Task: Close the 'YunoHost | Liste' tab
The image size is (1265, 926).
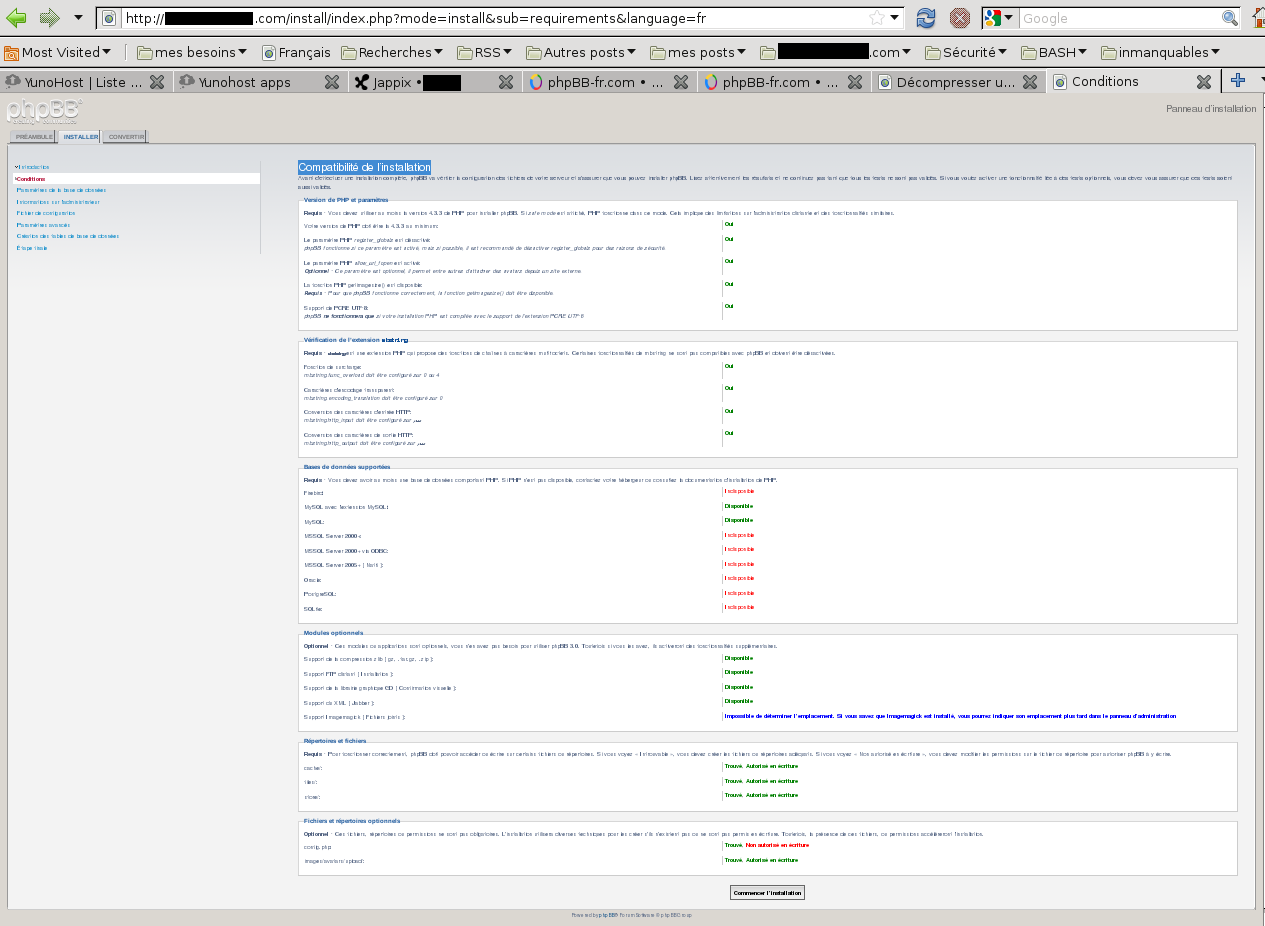Action: click(157, 82)
